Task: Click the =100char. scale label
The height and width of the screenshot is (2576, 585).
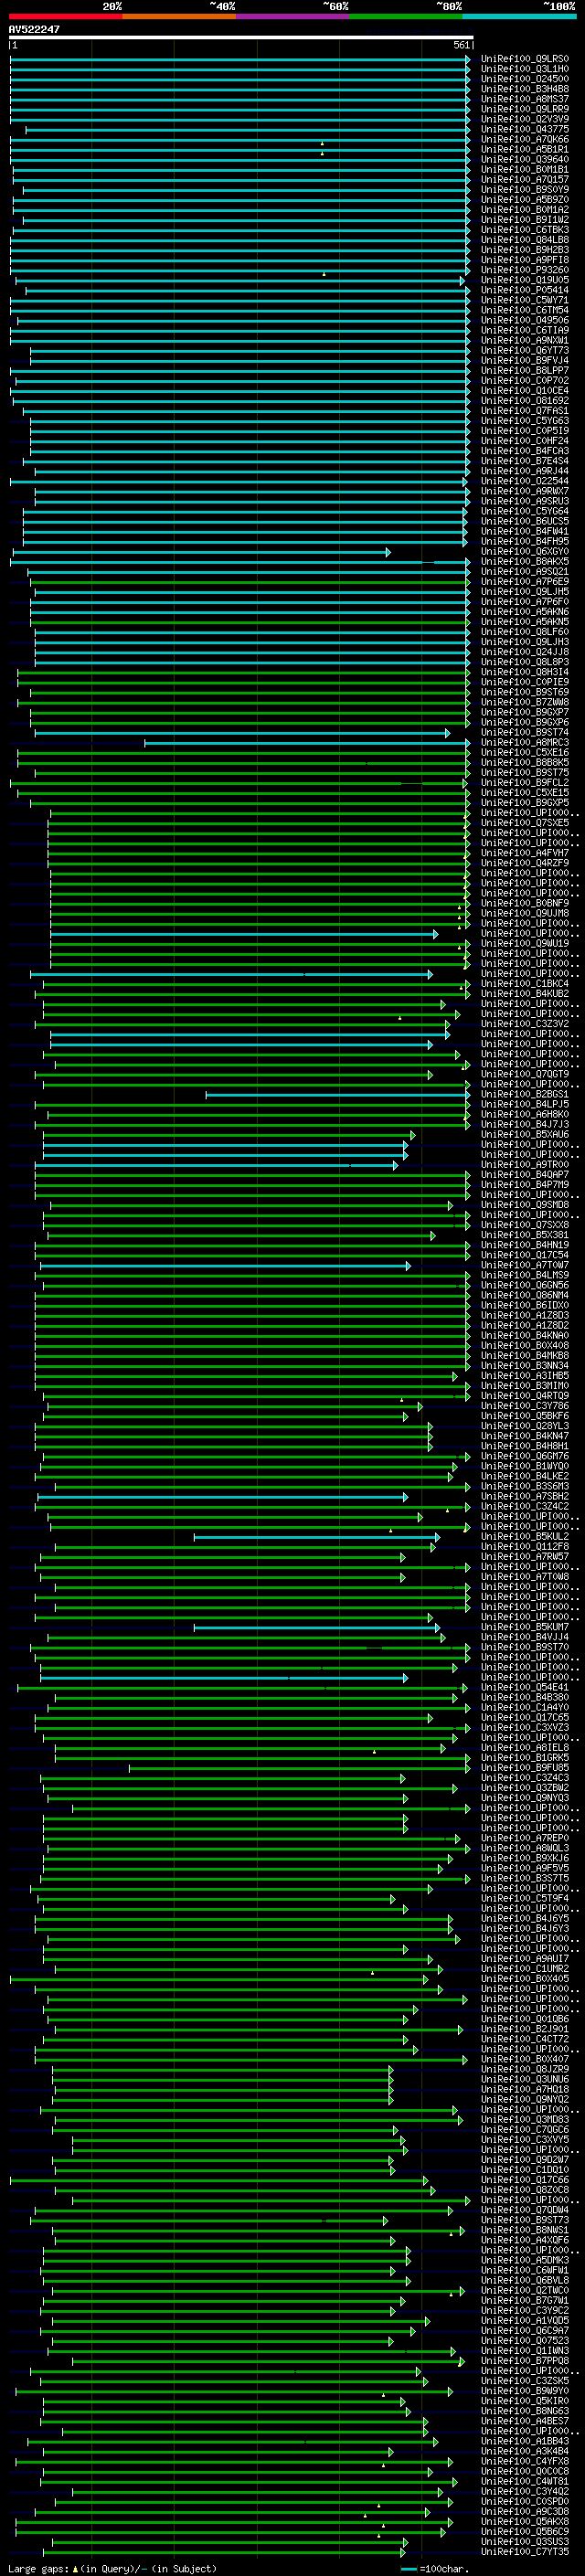Action: click(444, 2568)
